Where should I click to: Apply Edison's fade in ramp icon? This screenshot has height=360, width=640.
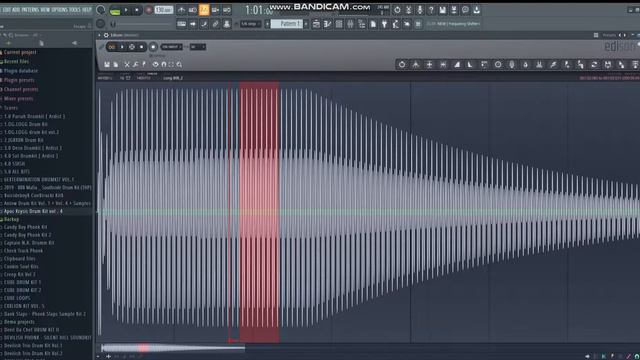coord(457,64)
